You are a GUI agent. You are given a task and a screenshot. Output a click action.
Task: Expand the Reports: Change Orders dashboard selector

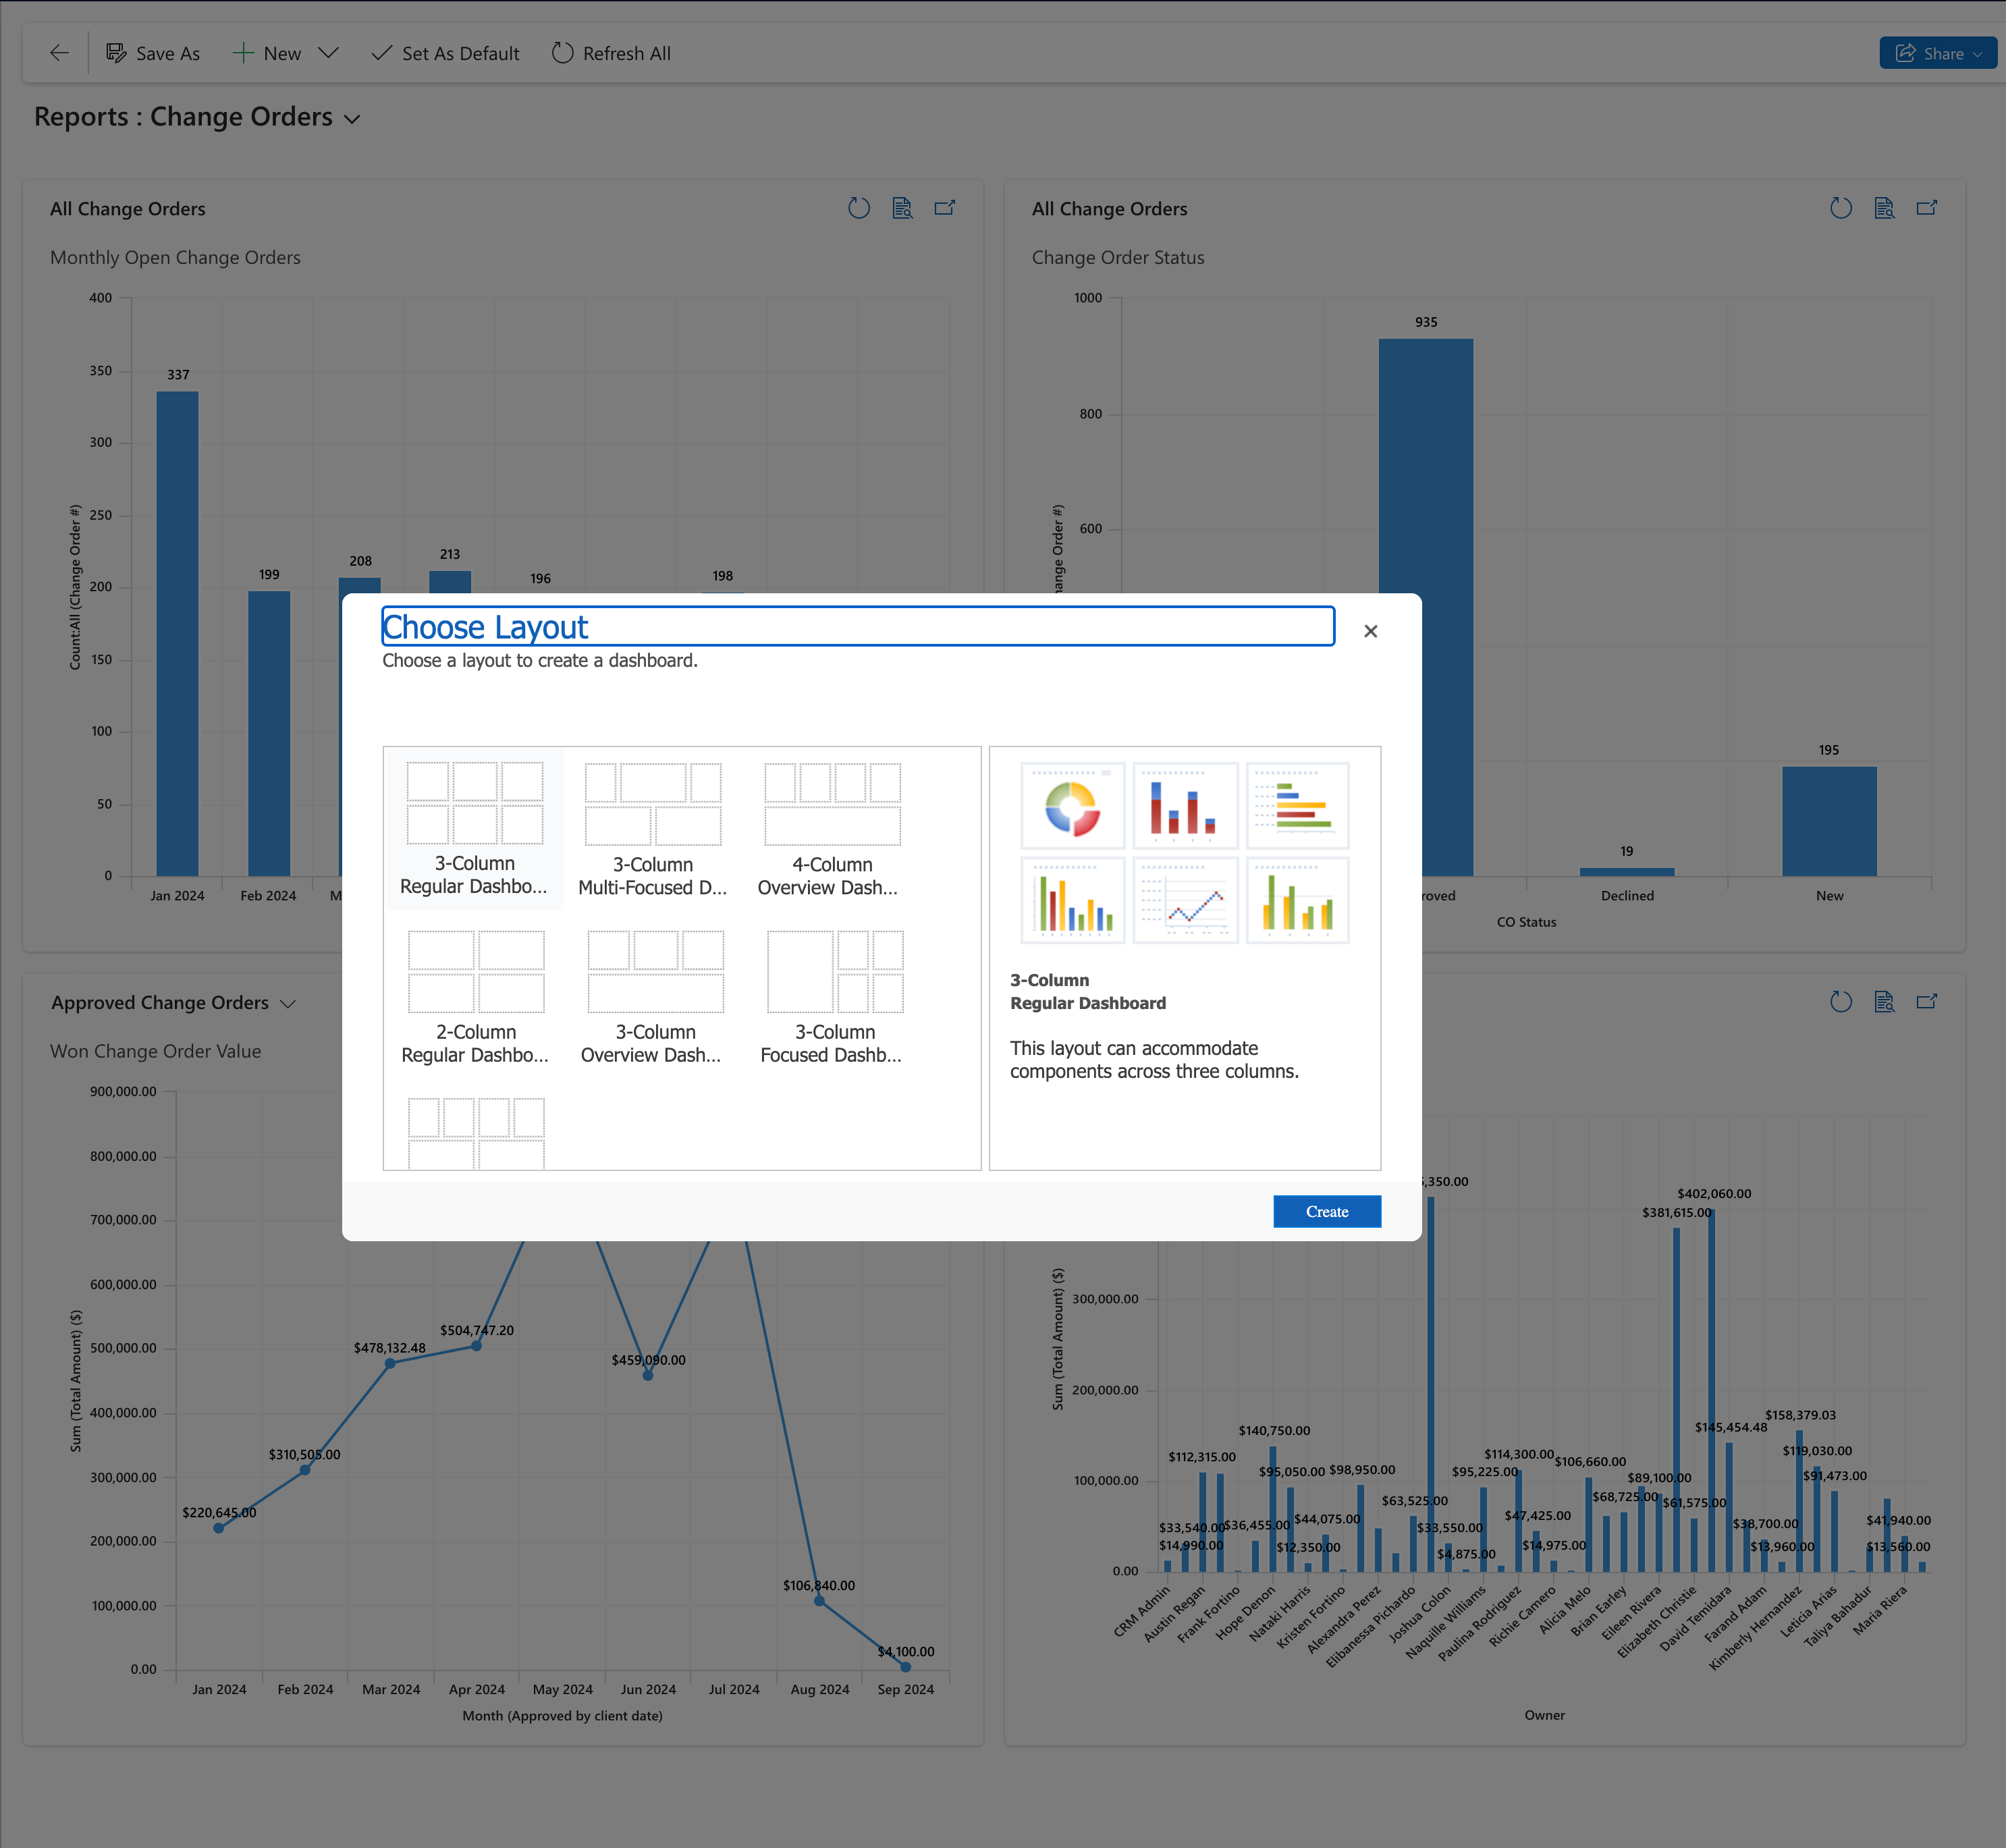352,119
